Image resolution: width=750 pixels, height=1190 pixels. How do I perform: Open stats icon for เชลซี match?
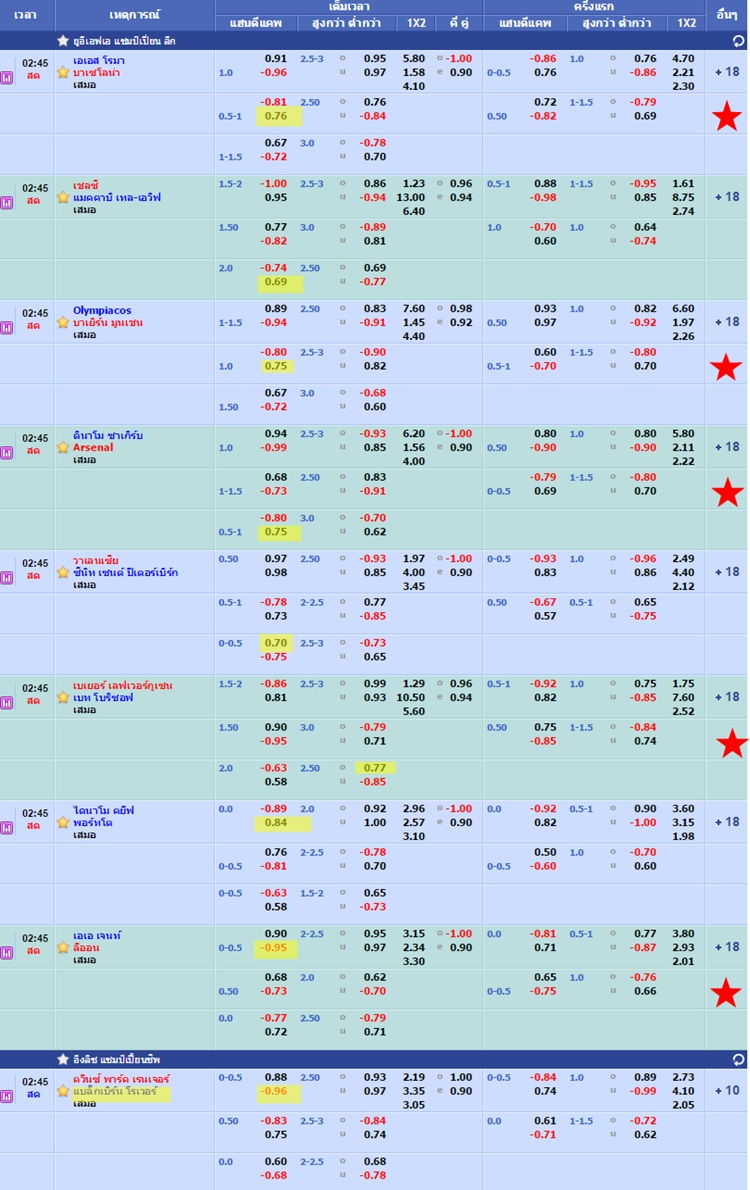(7, 203)
